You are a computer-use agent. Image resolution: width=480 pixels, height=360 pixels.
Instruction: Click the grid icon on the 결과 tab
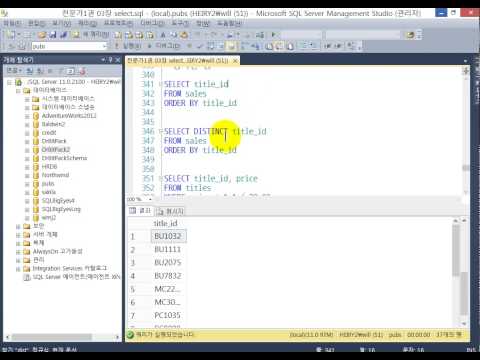coord(133,211)
